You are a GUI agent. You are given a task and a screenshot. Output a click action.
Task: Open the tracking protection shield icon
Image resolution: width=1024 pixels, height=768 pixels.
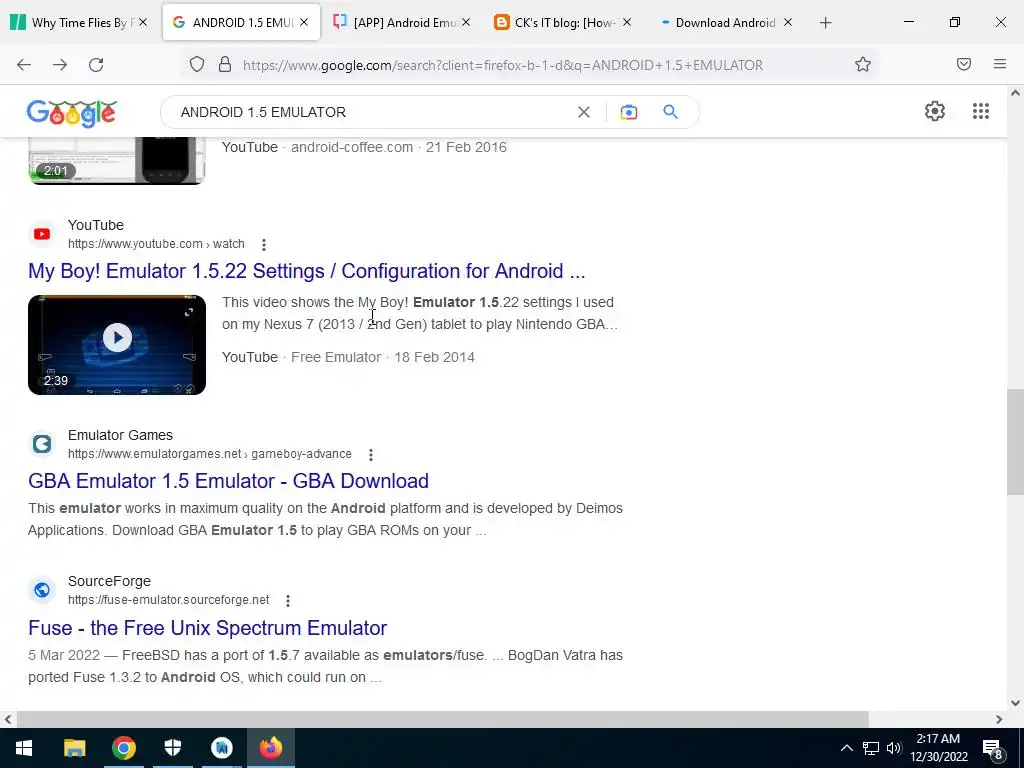point(197,65)
